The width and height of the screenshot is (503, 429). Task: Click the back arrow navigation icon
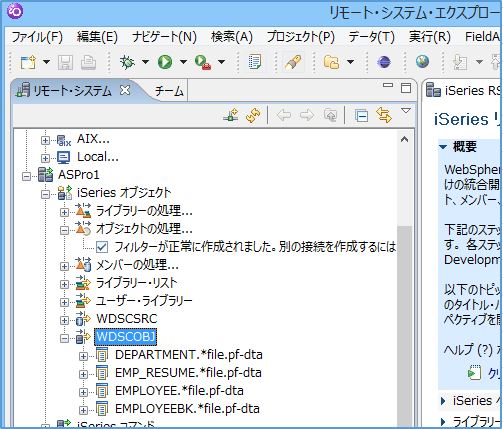click(283, 116)
